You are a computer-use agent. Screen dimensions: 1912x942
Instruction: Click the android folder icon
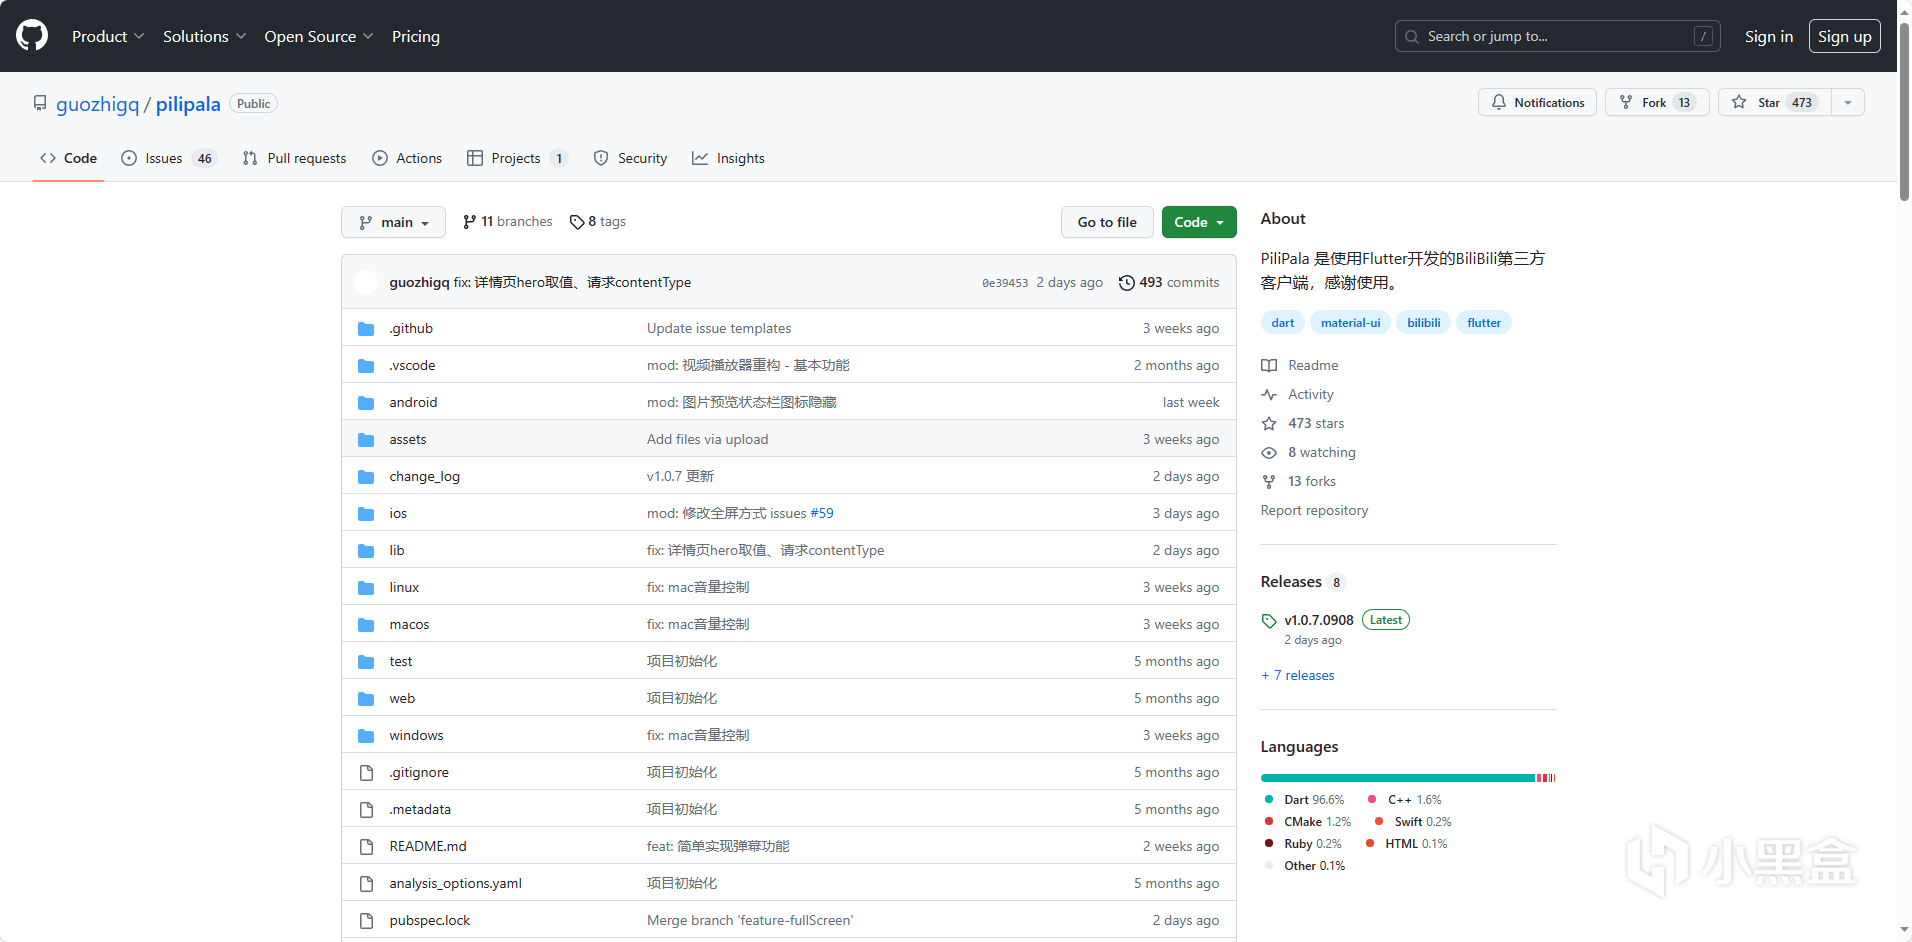point(366,402)
